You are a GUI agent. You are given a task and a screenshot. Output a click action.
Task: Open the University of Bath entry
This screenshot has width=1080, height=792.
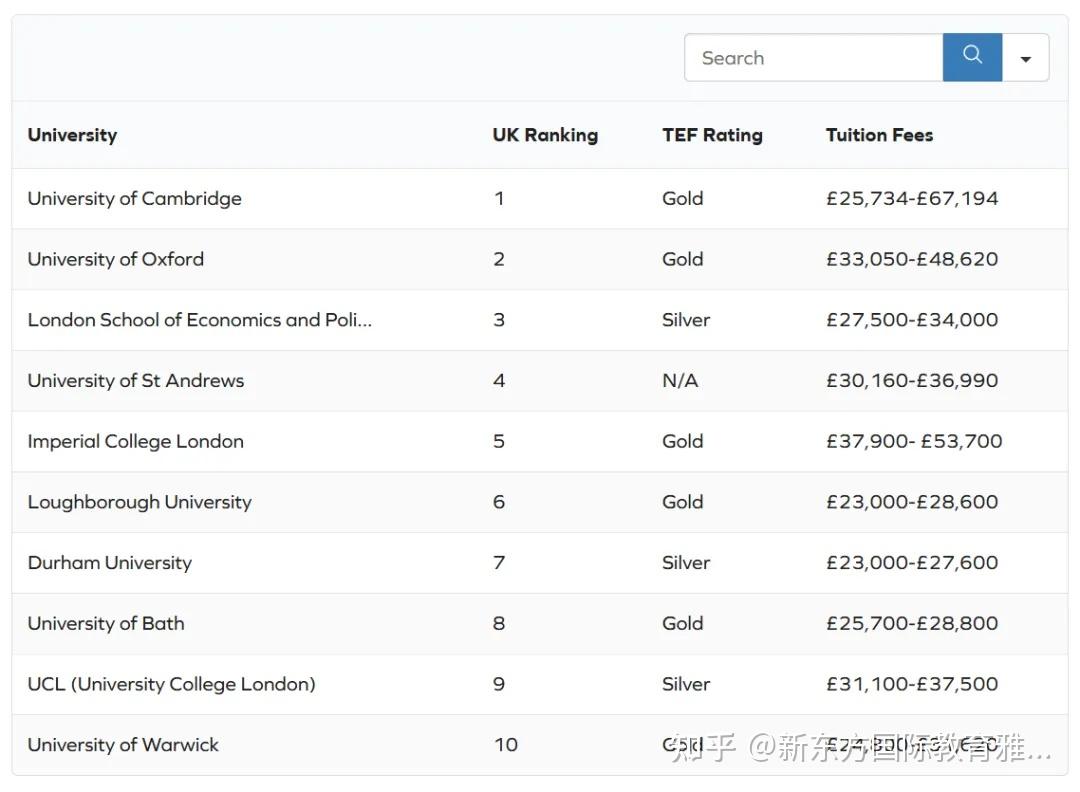click(x=106, y=624)
